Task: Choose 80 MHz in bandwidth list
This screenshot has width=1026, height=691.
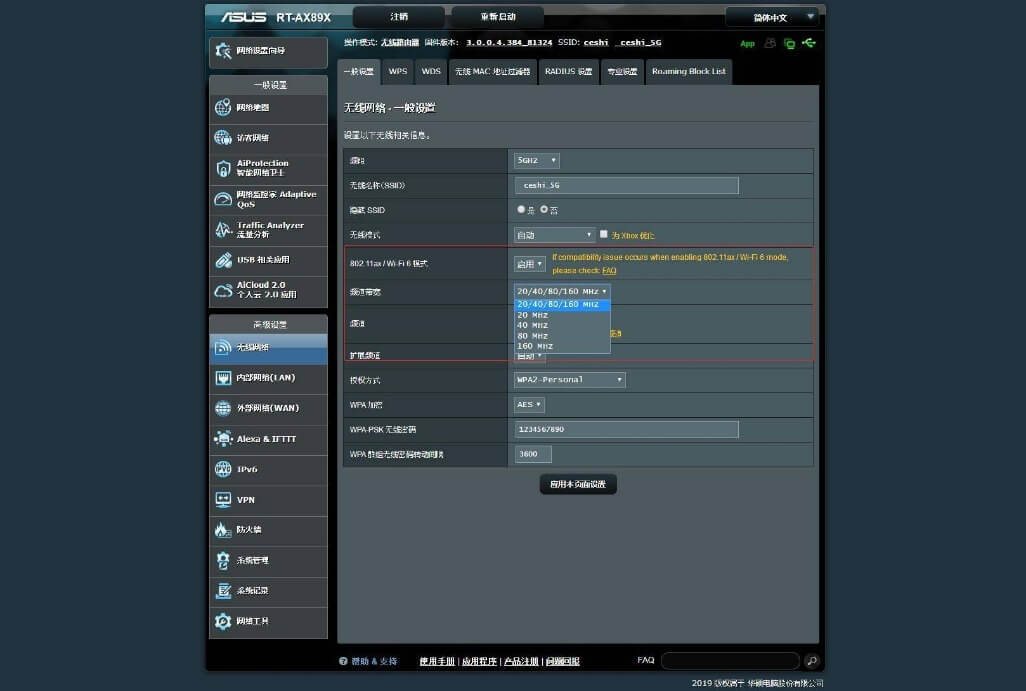Action: click(x=532, y=336)
